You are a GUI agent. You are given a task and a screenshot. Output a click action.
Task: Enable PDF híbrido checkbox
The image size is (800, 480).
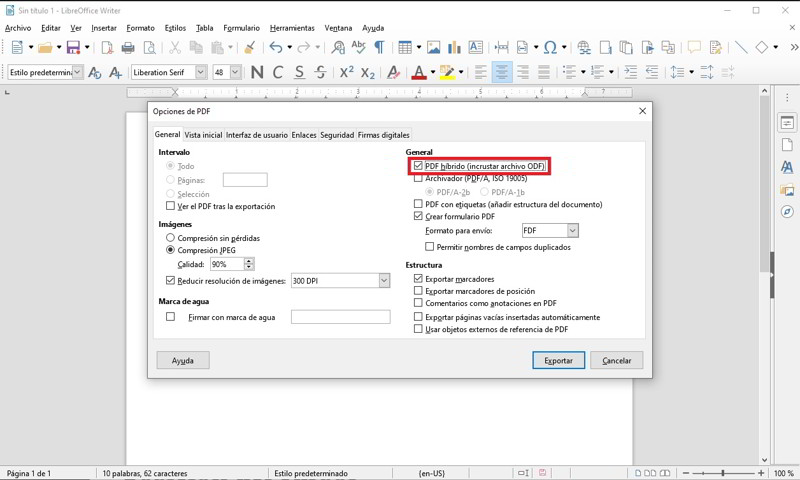(419, 166)
